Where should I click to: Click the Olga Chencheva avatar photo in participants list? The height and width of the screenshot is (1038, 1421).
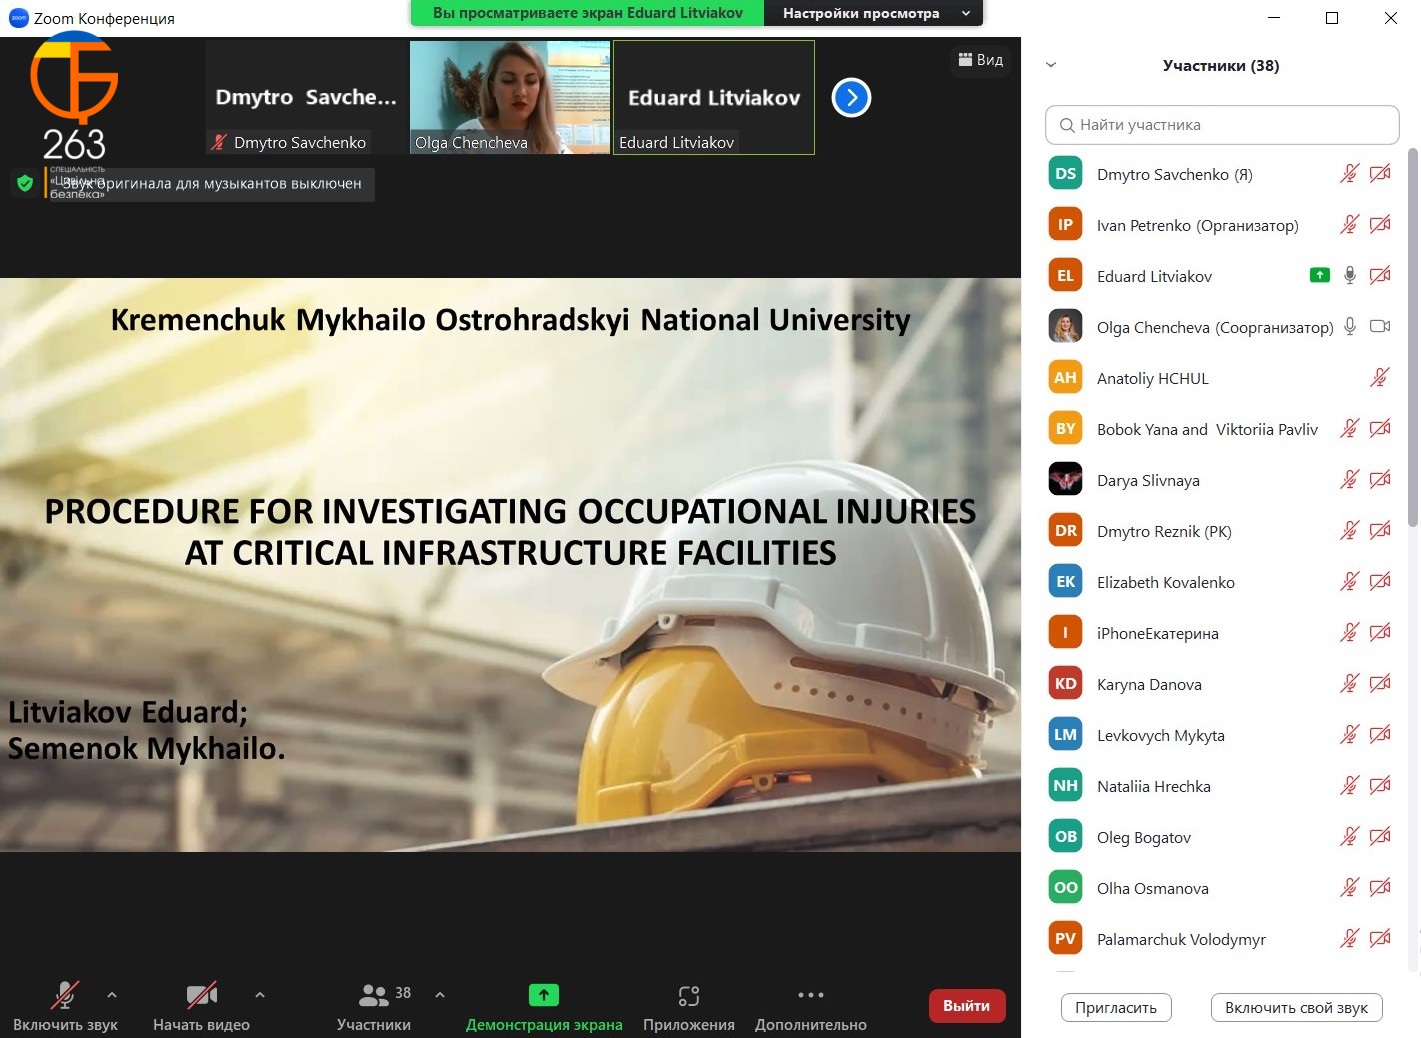[1065, 326]
